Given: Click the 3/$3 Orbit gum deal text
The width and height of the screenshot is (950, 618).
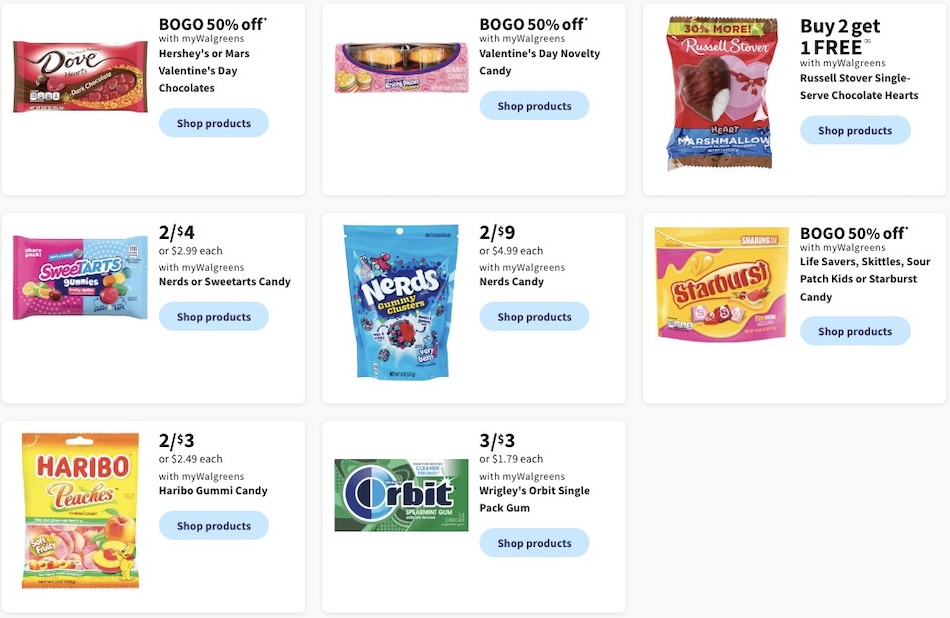Looking at the screenshot, I should click(496, 441).
